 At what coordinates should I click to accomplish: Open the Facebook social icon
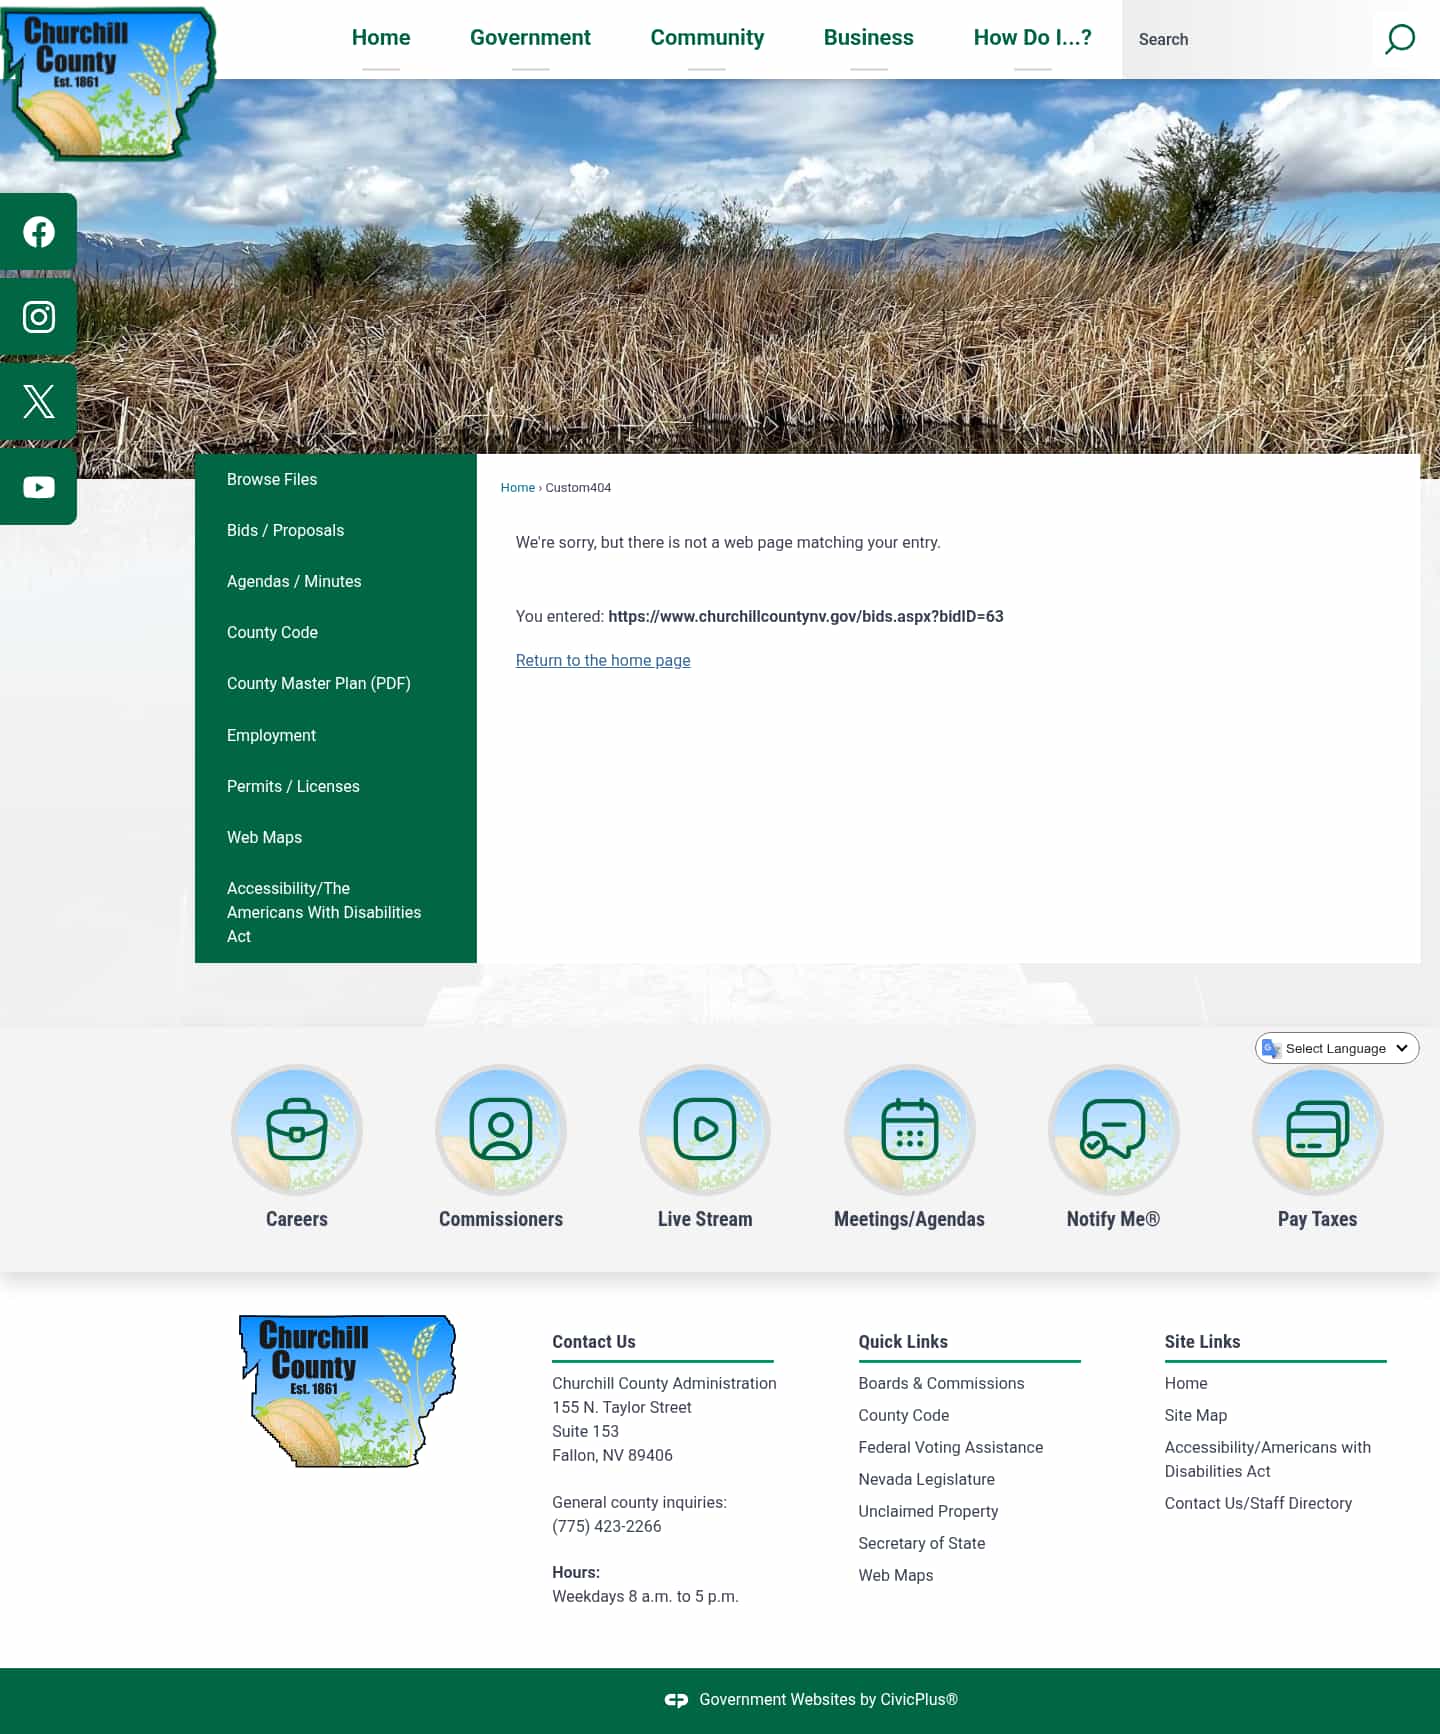38,232
